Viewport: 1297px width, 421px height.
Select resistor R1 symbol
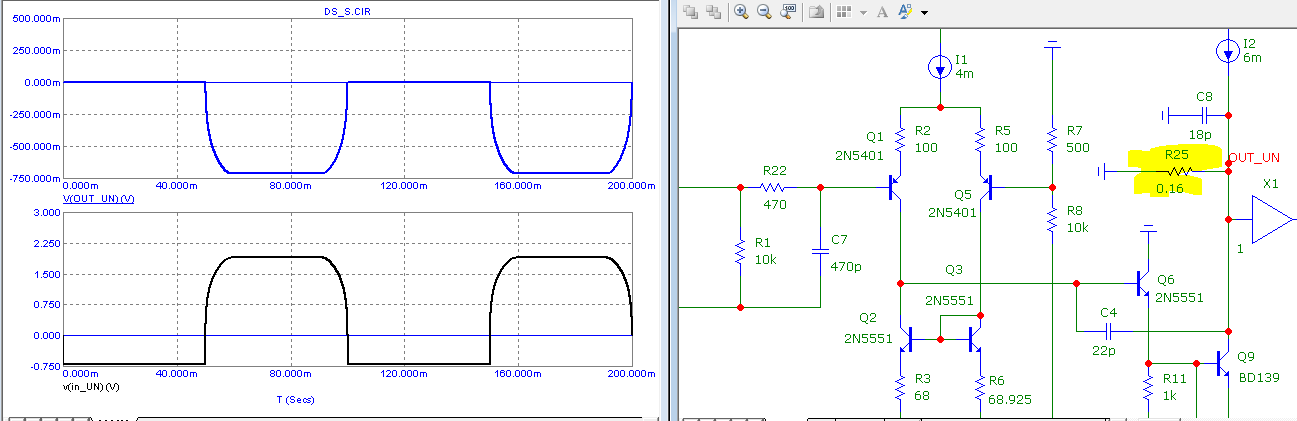tap(739, 251)
